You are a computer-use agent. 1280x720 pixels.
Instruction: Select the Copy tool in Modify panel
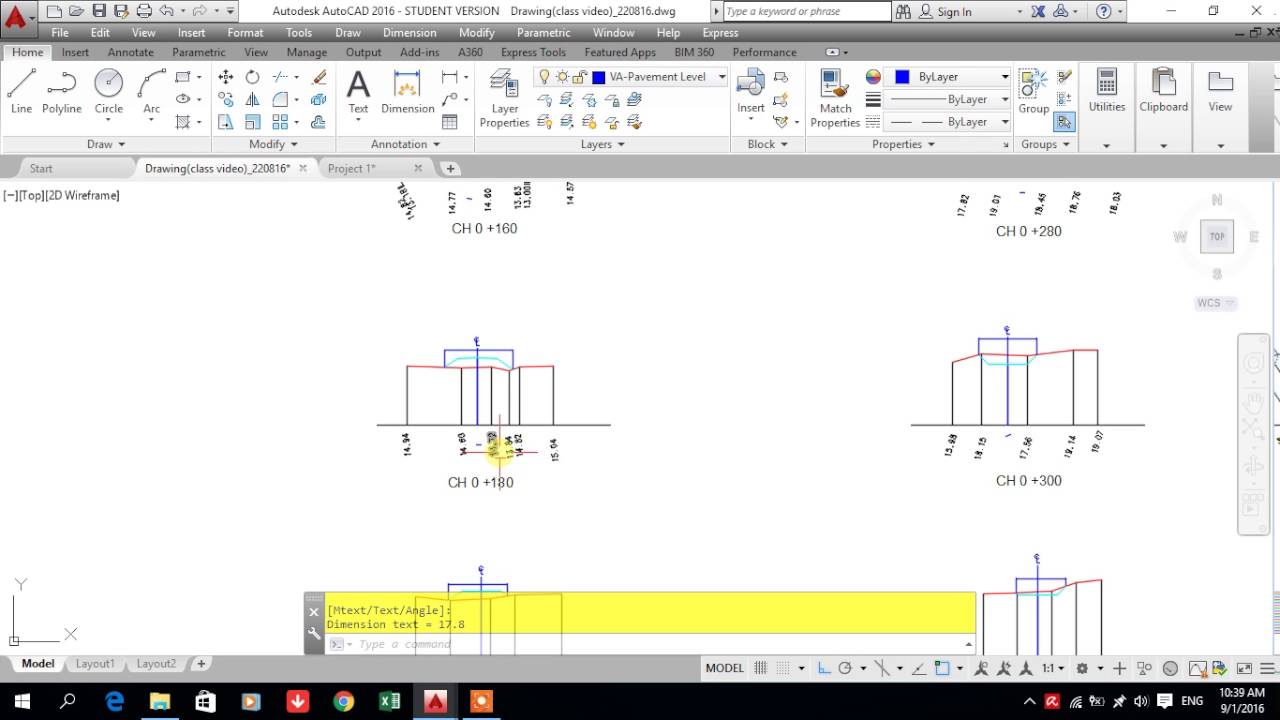pos(226,99)
